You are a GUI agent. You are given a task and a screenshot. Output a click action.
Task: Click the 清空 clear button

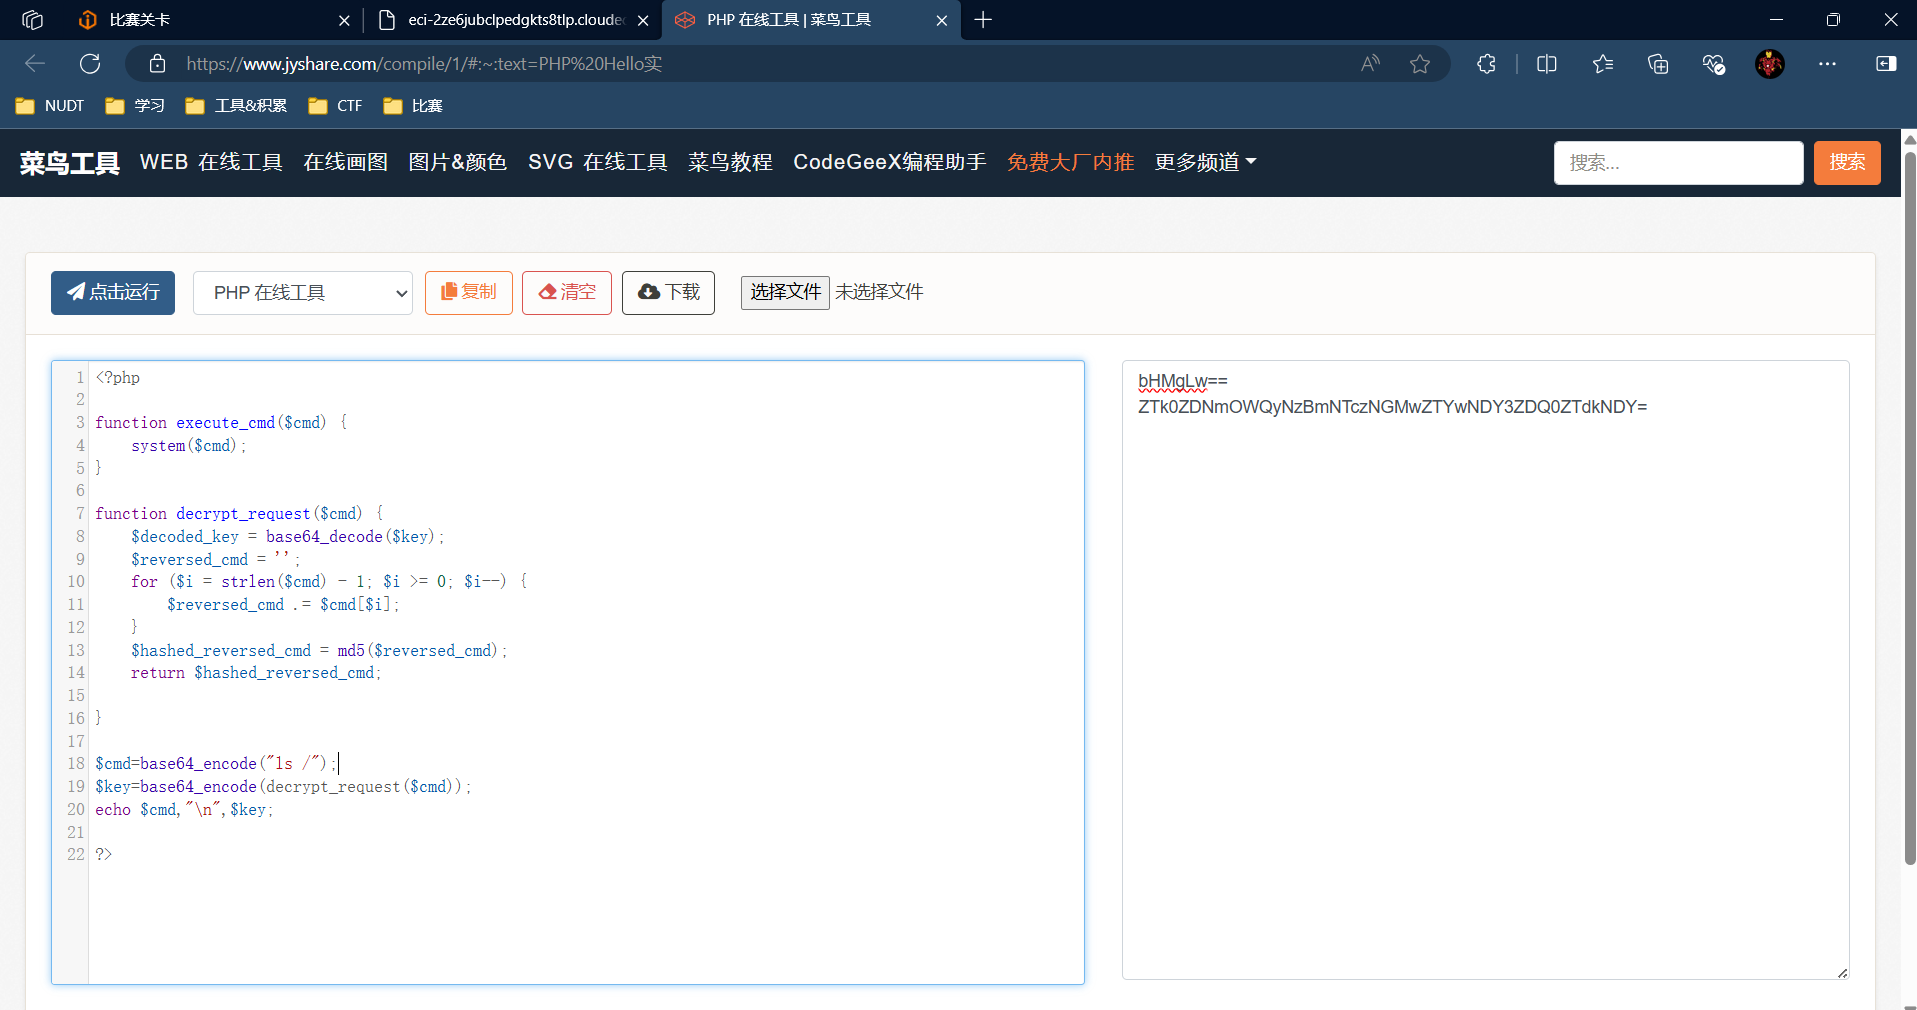coord(566,292)
